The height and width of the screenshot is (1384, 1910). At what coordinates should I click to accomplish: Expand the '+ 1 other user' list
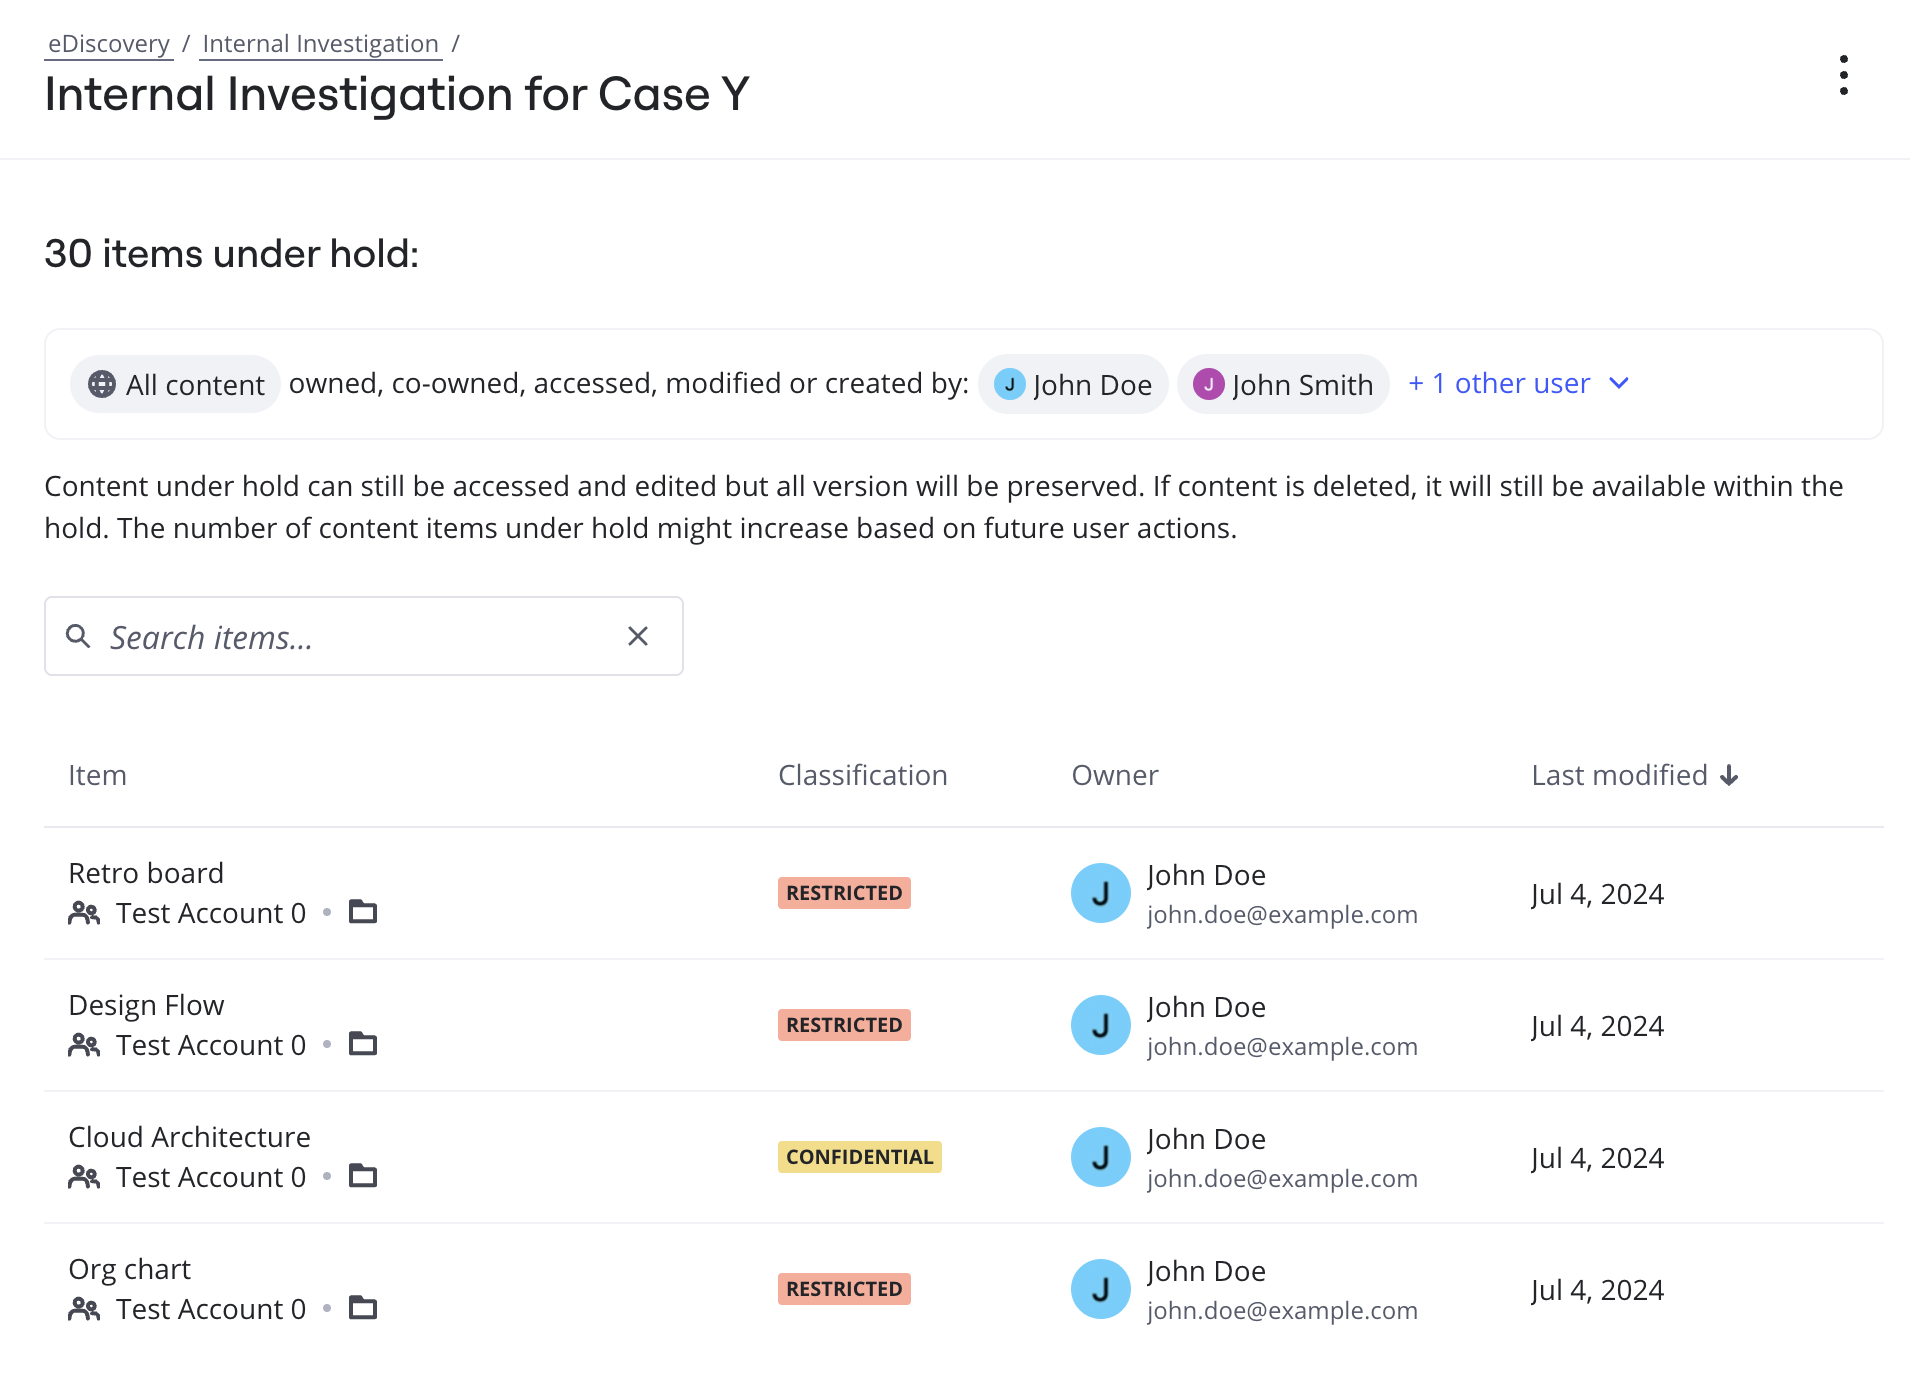click(1518, 384)
